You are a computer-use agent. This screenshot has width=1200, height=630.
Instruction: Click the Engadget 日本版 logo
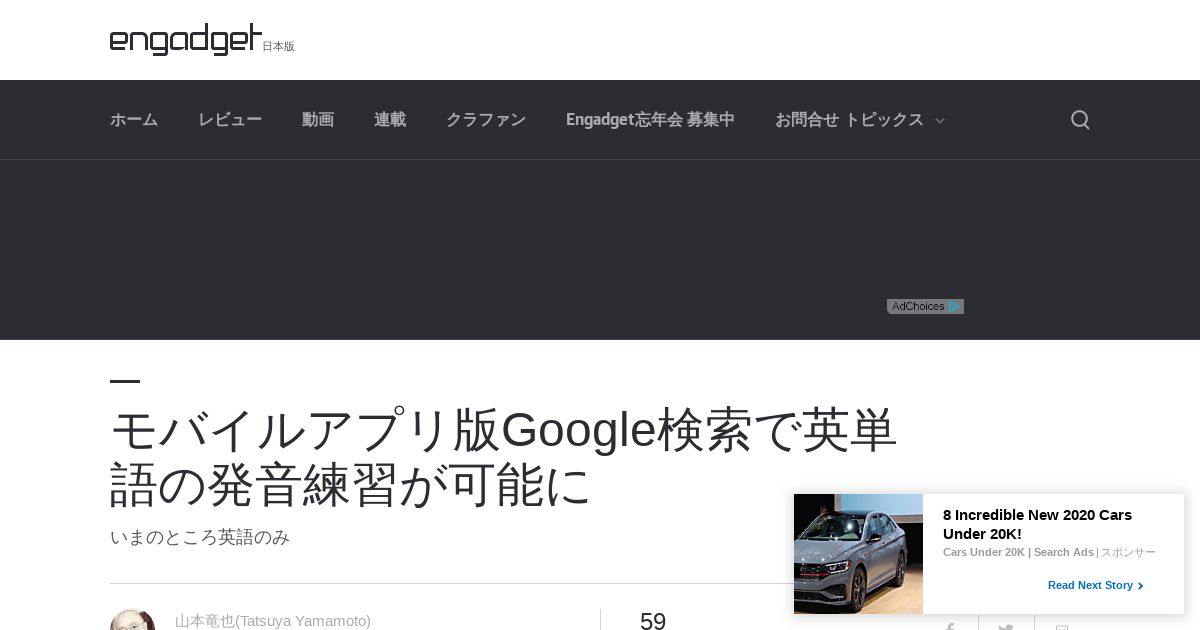click(202, 40)
